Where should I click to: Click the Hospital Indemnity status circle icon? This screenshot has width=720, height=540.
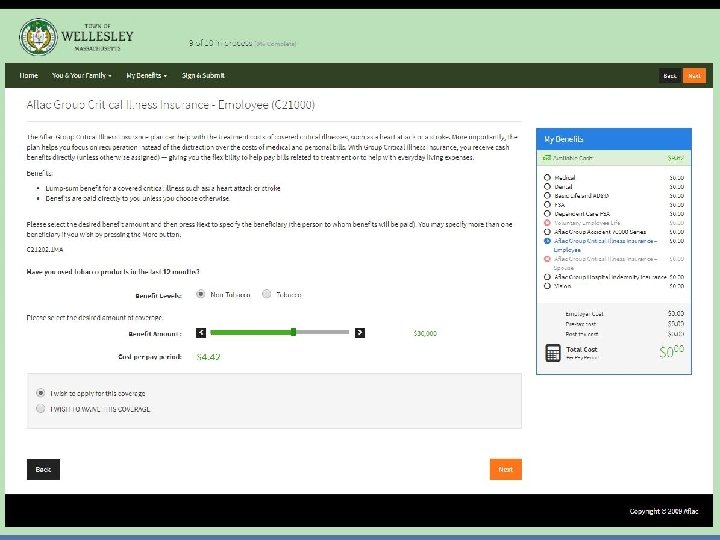[x=547, y=277]
